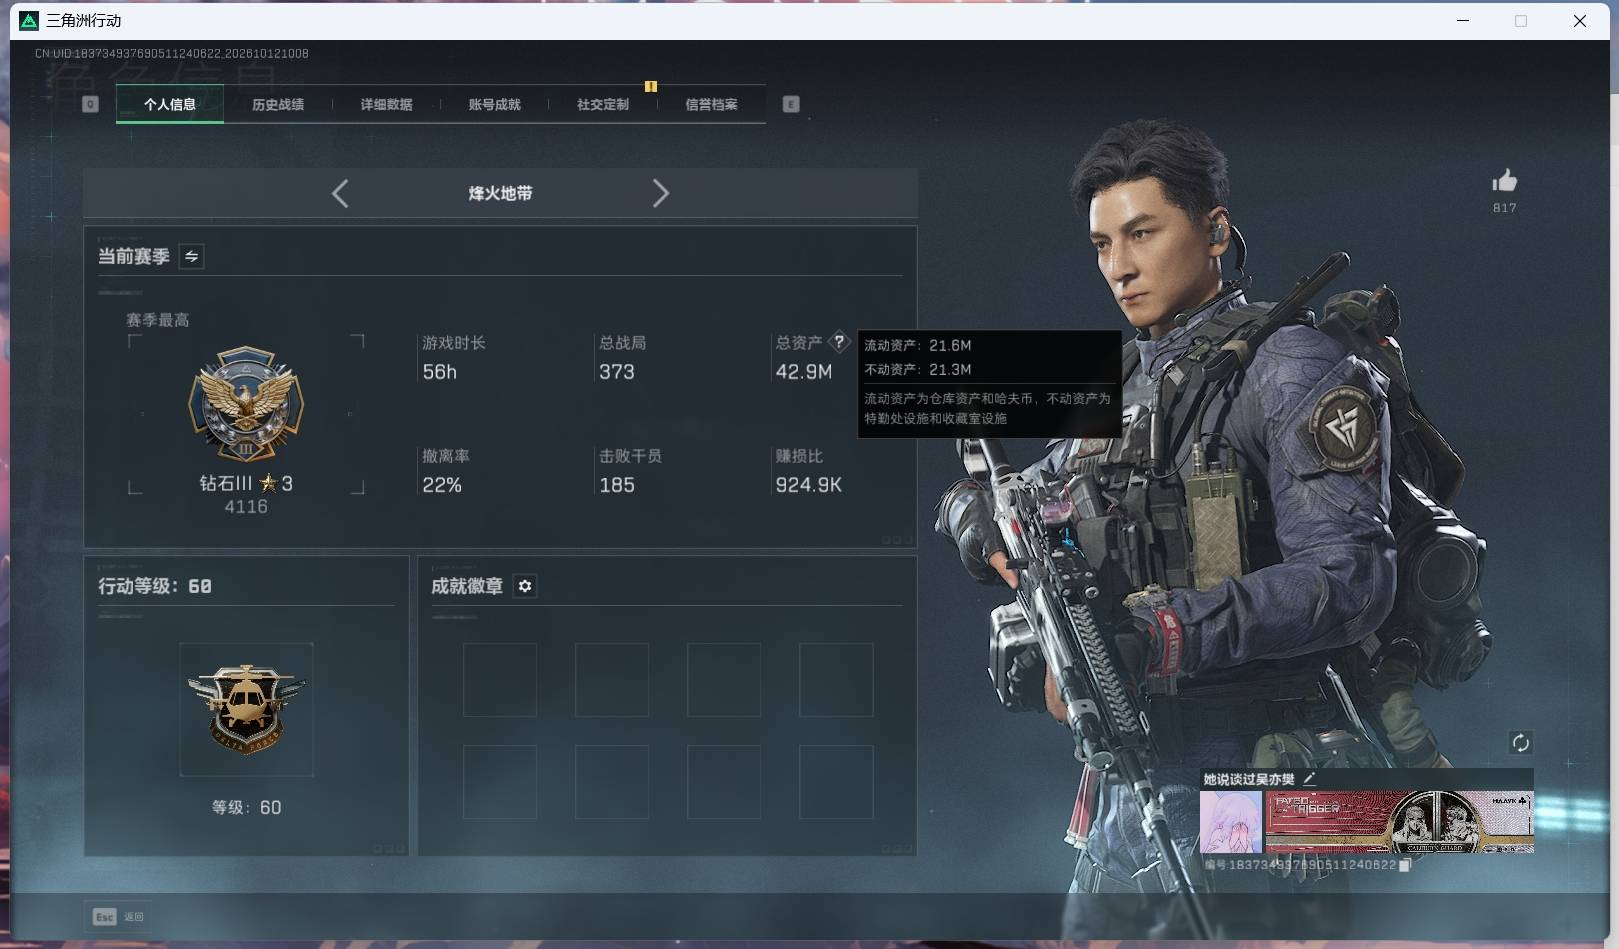The height and width of the screenshot is (949, 1619).
Task: Click the 总战局 value 373
Action: [616, 372]
